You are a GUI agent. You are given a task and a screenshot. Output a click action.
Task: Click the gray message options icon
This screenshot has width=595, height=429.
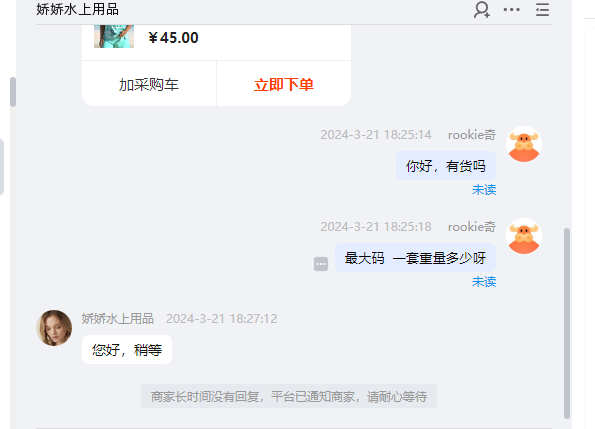321,264
